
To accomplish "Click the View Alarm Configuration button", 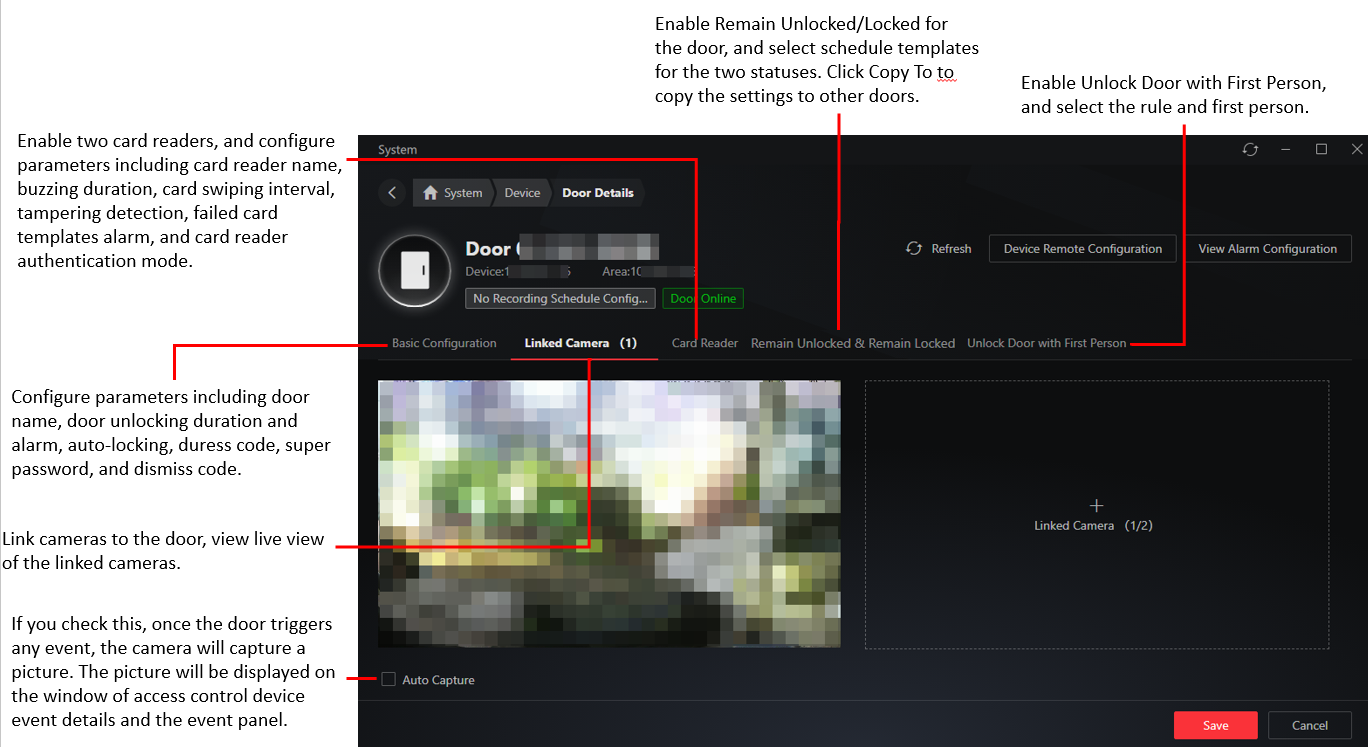I will click(1268, 249).
